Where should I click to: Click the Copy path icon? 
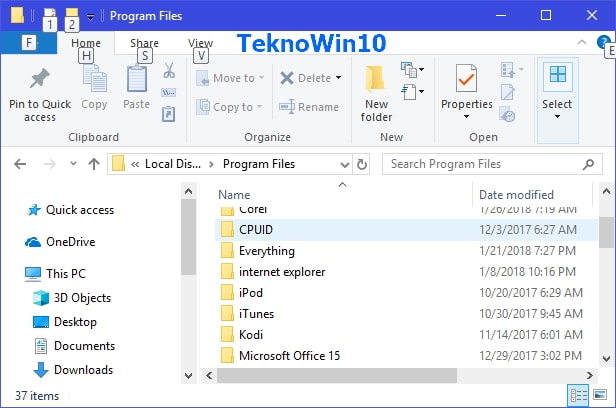pos(169,93)
